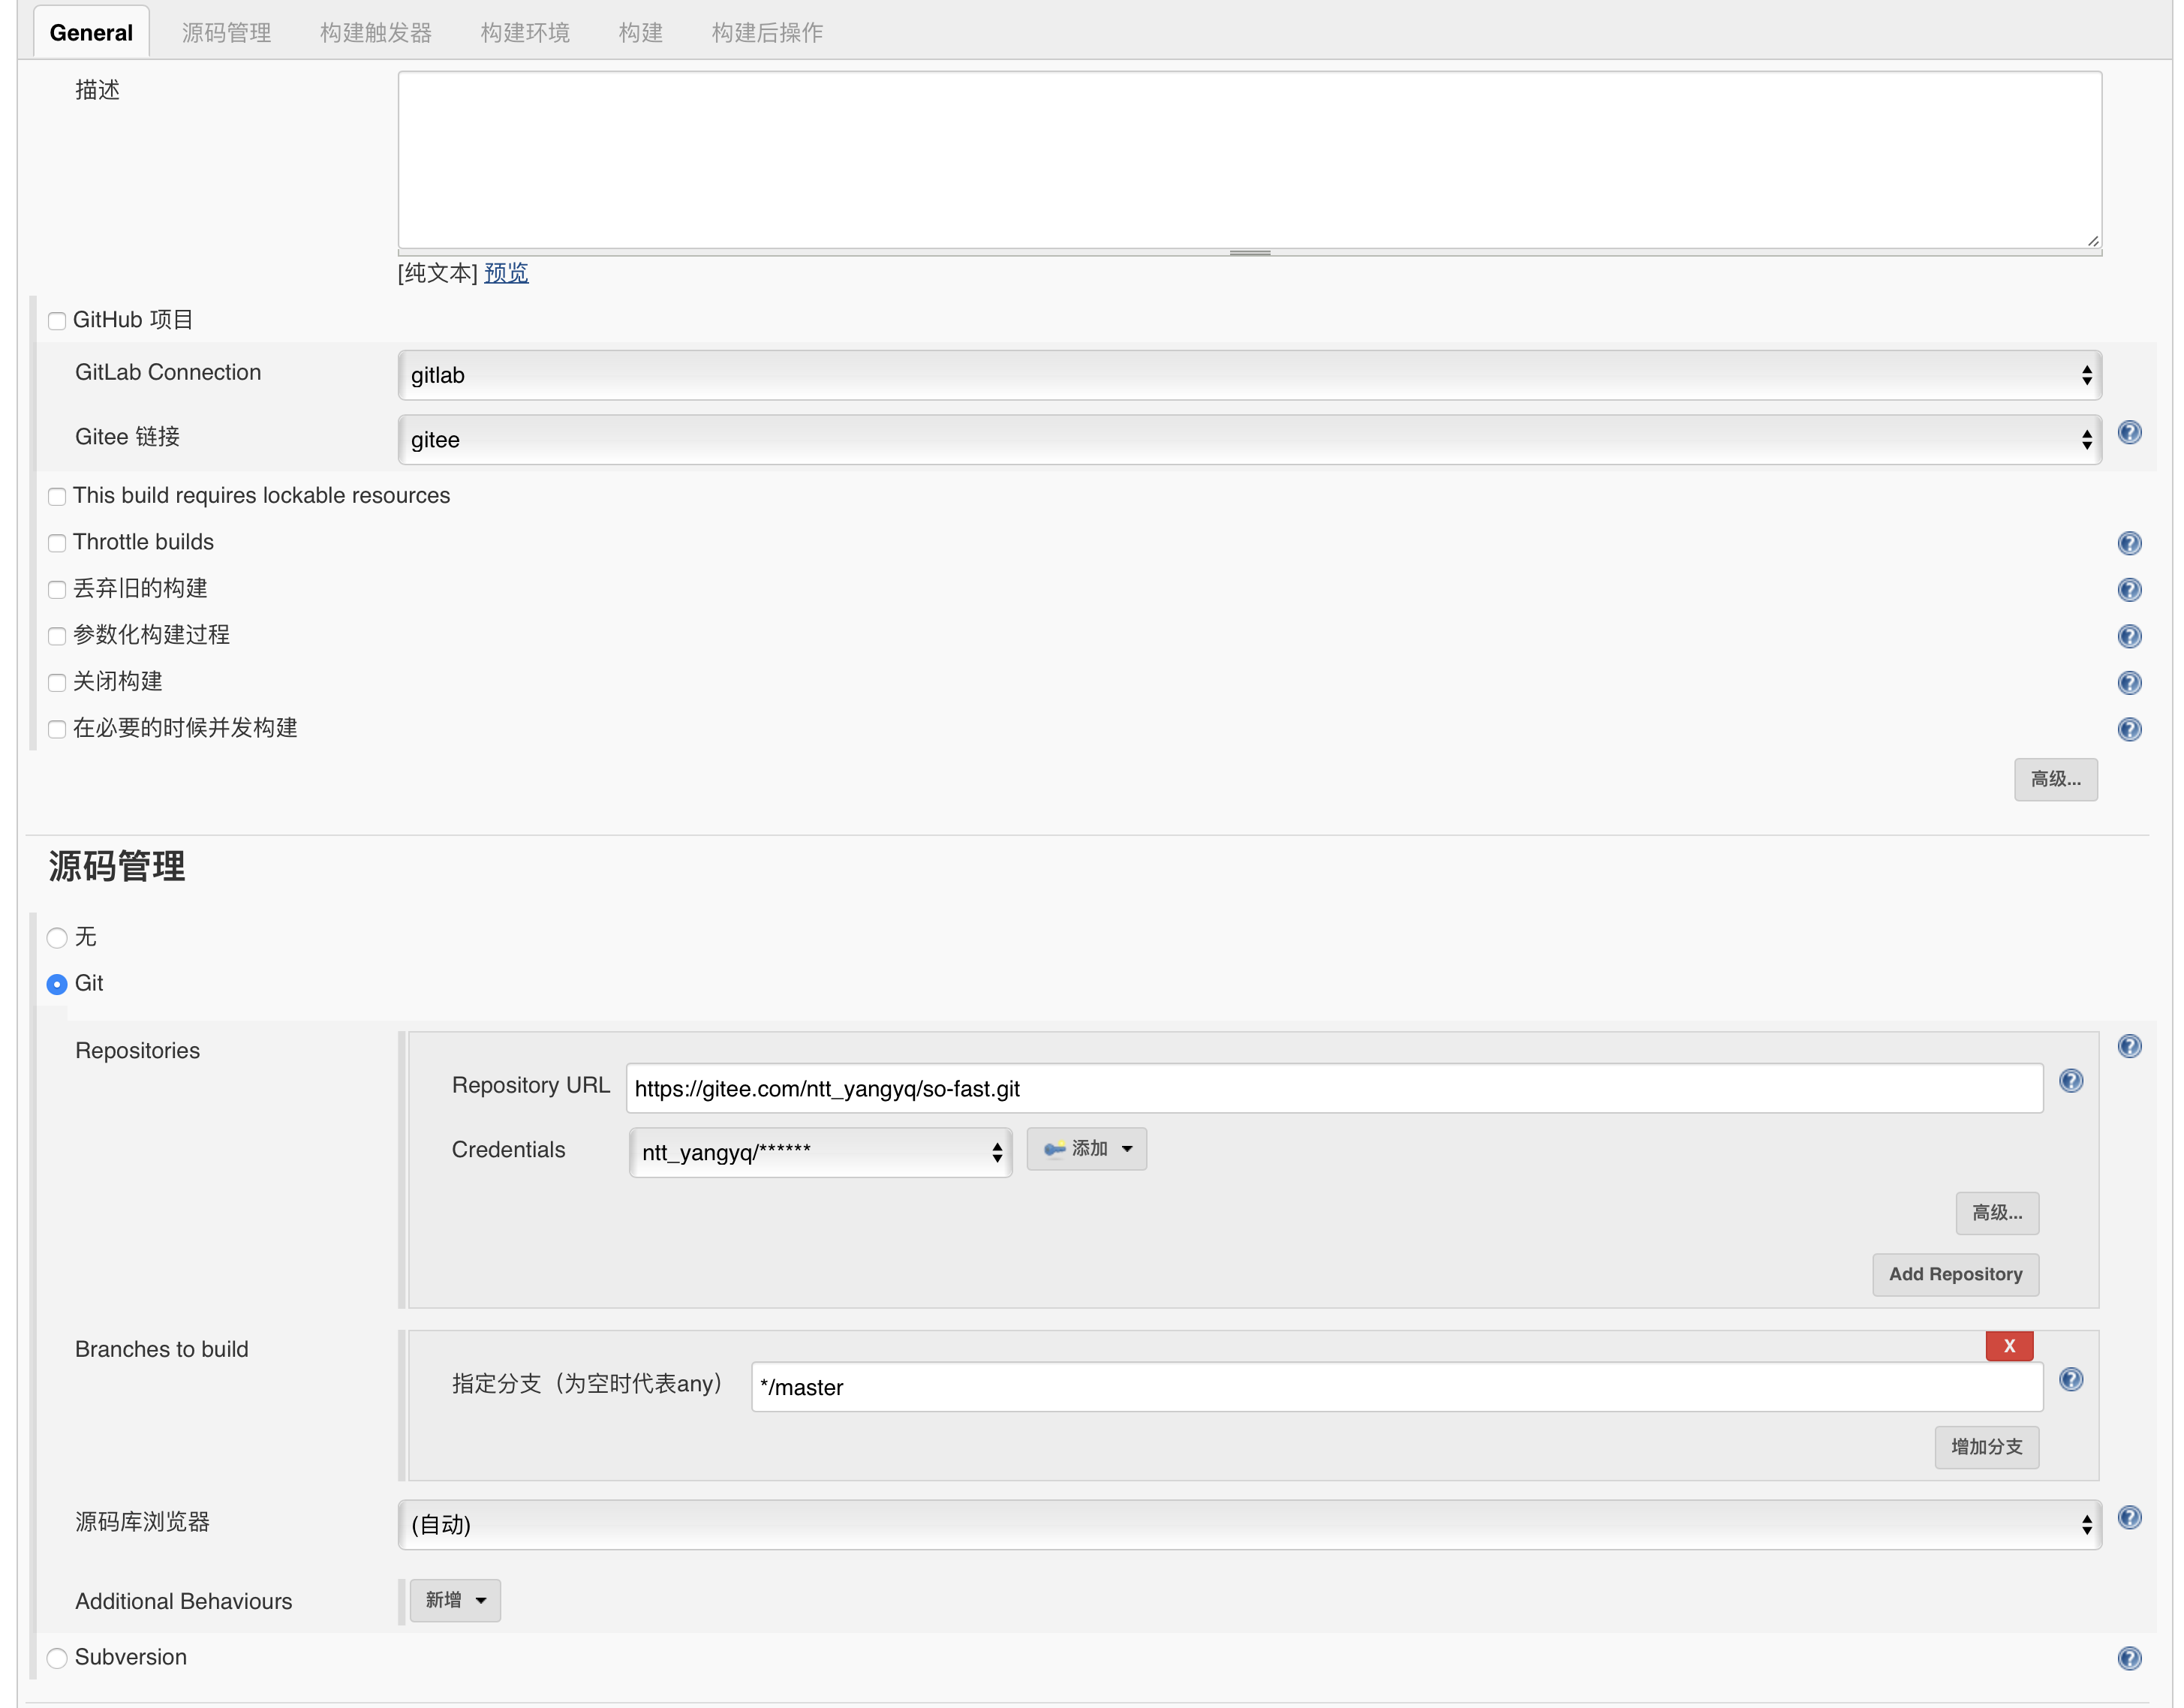Click the red X remove branch button

point(2007,1345)
